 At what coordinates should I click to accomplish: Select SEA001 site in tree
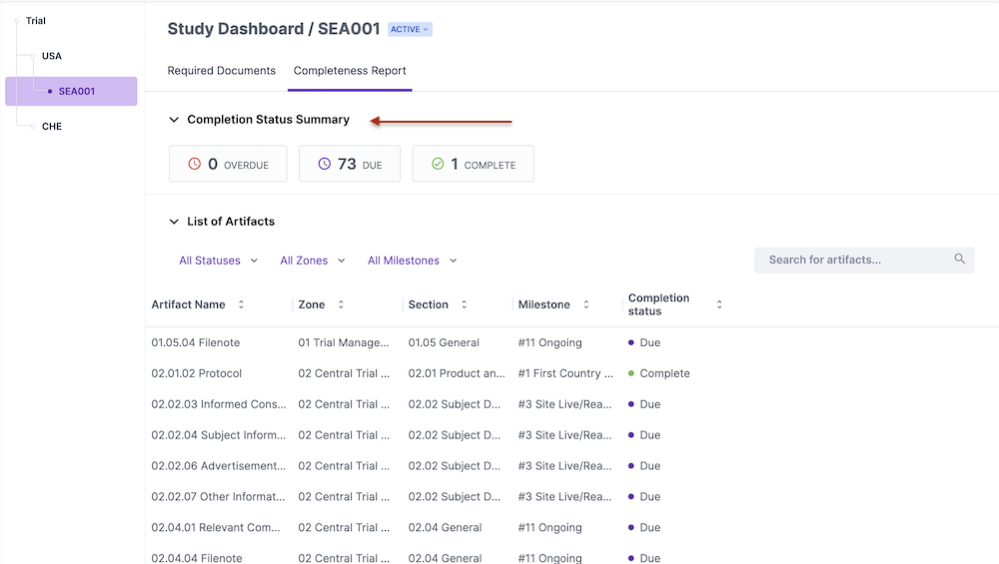[x=71, y=91]
